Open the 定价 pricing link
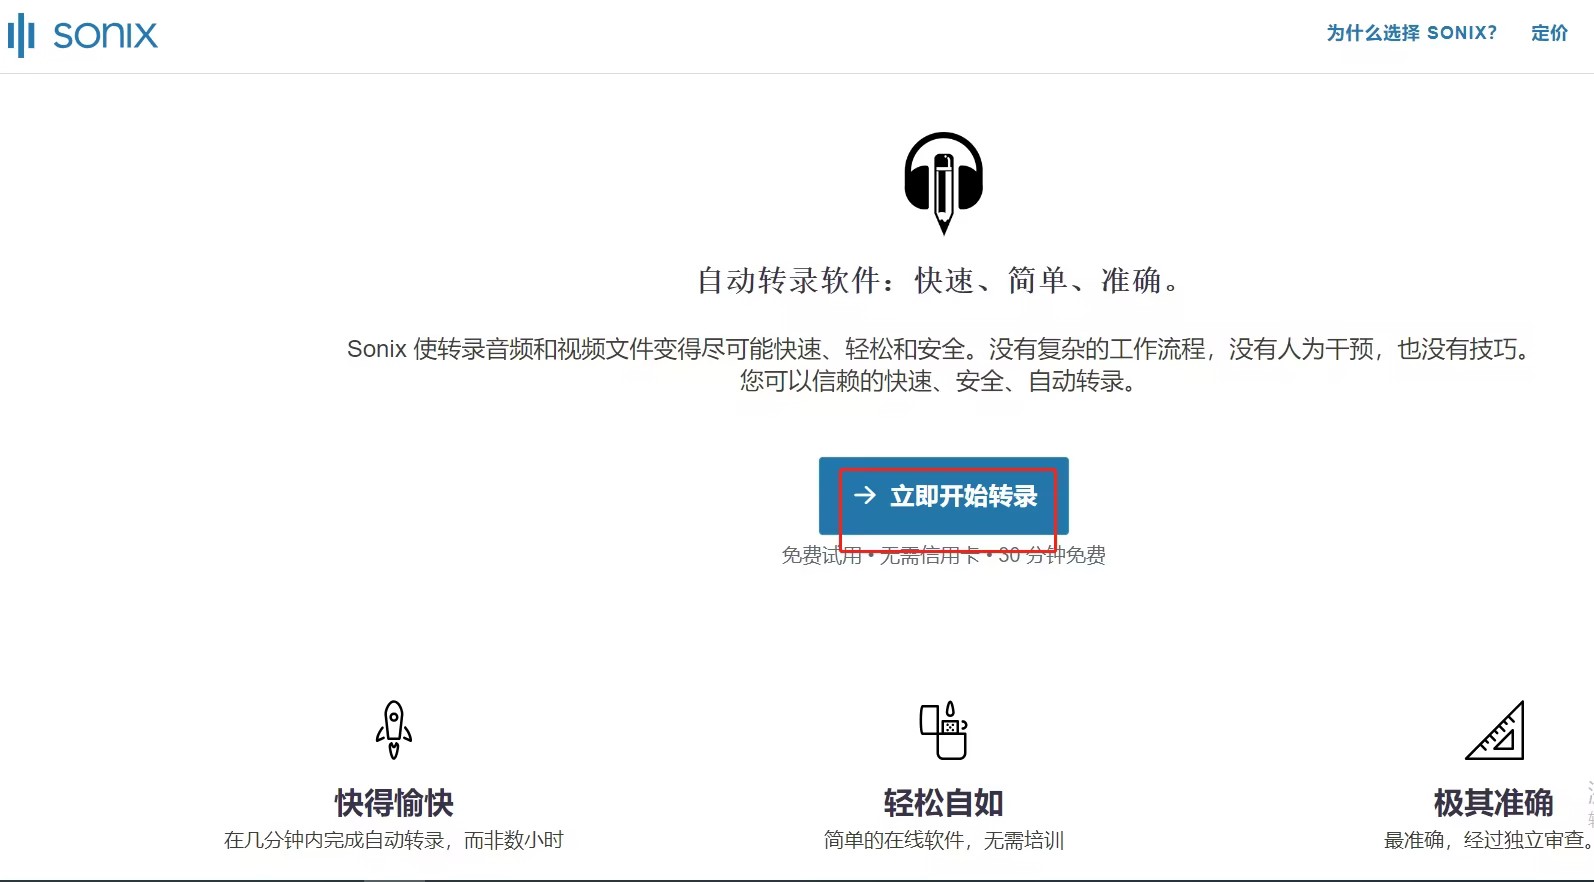Image resolution: width=1594 pixels, height=882 pixels. 1549,33
